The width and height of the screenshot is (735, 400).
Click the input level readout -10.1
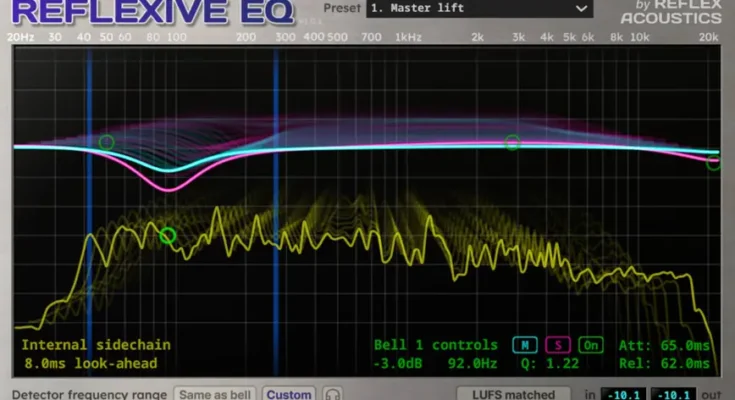(623, 394)
